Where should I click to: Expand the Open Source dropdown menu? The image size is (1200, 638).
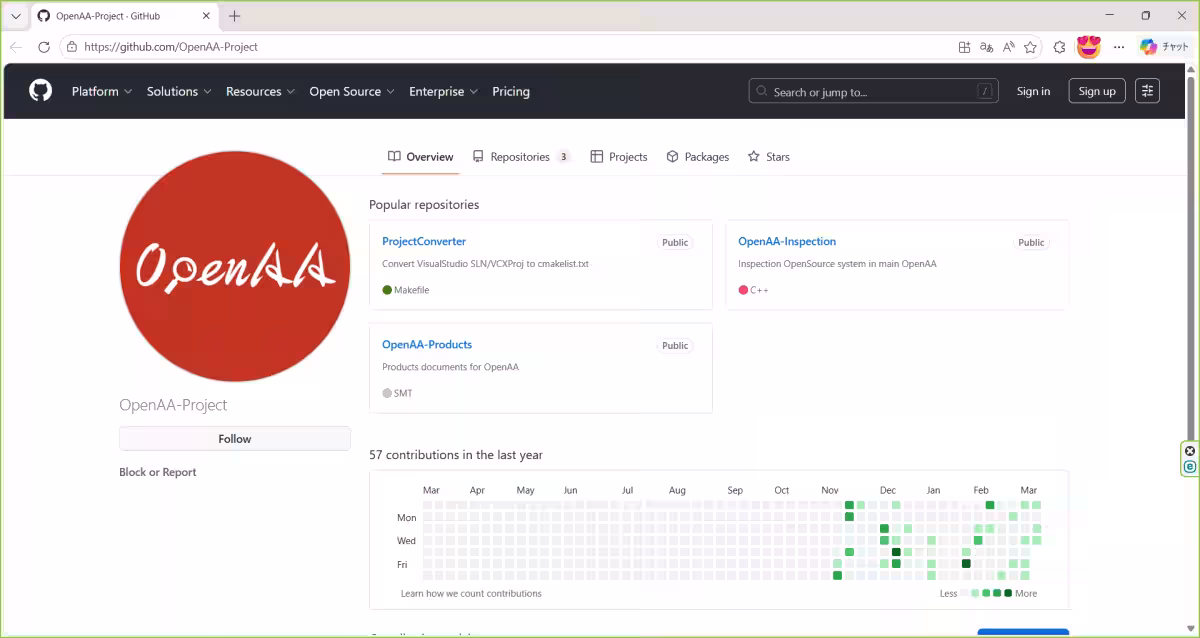[351, 91]
